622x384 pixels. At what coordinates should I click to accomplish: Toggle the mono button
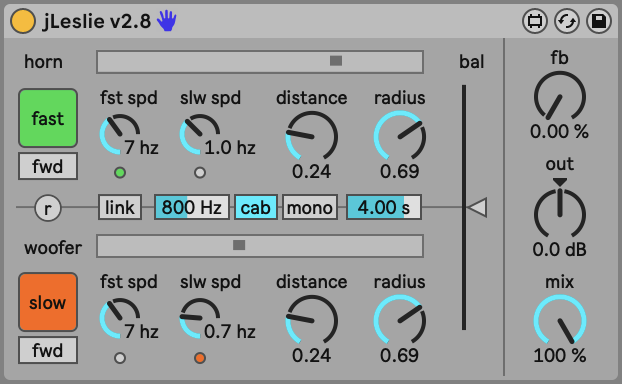coord(310,207)
